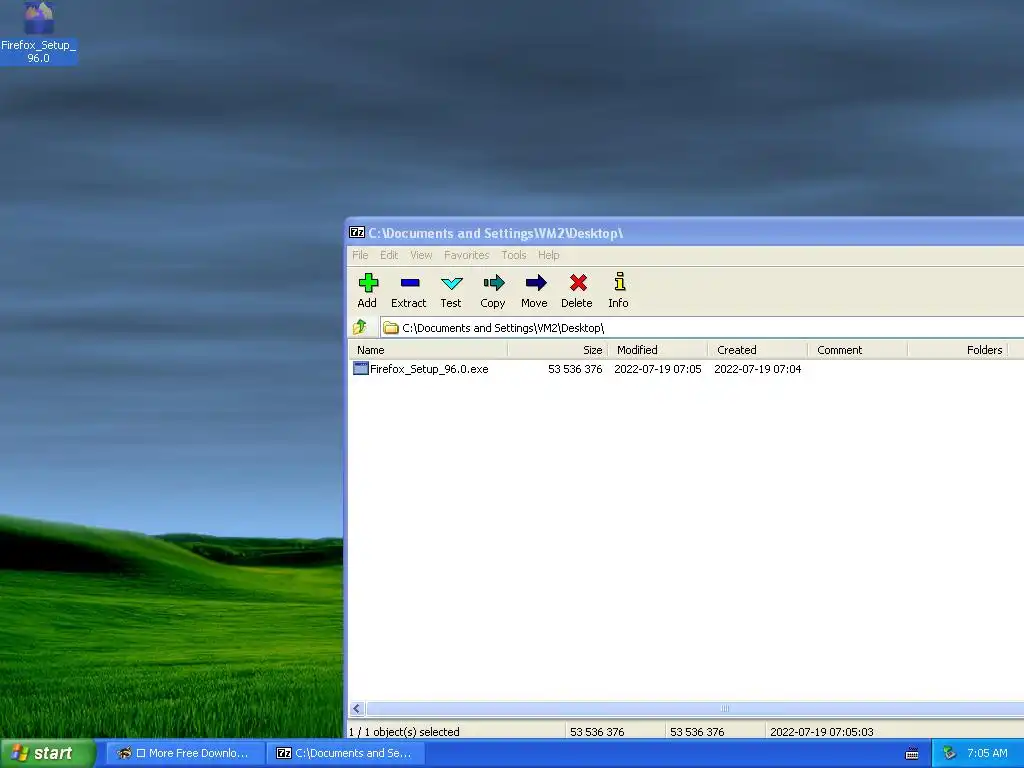This screenshot has width=1024, height=768.
Task: Click created date 2022-07-19 07:04
Action: (x=758, y=369)
